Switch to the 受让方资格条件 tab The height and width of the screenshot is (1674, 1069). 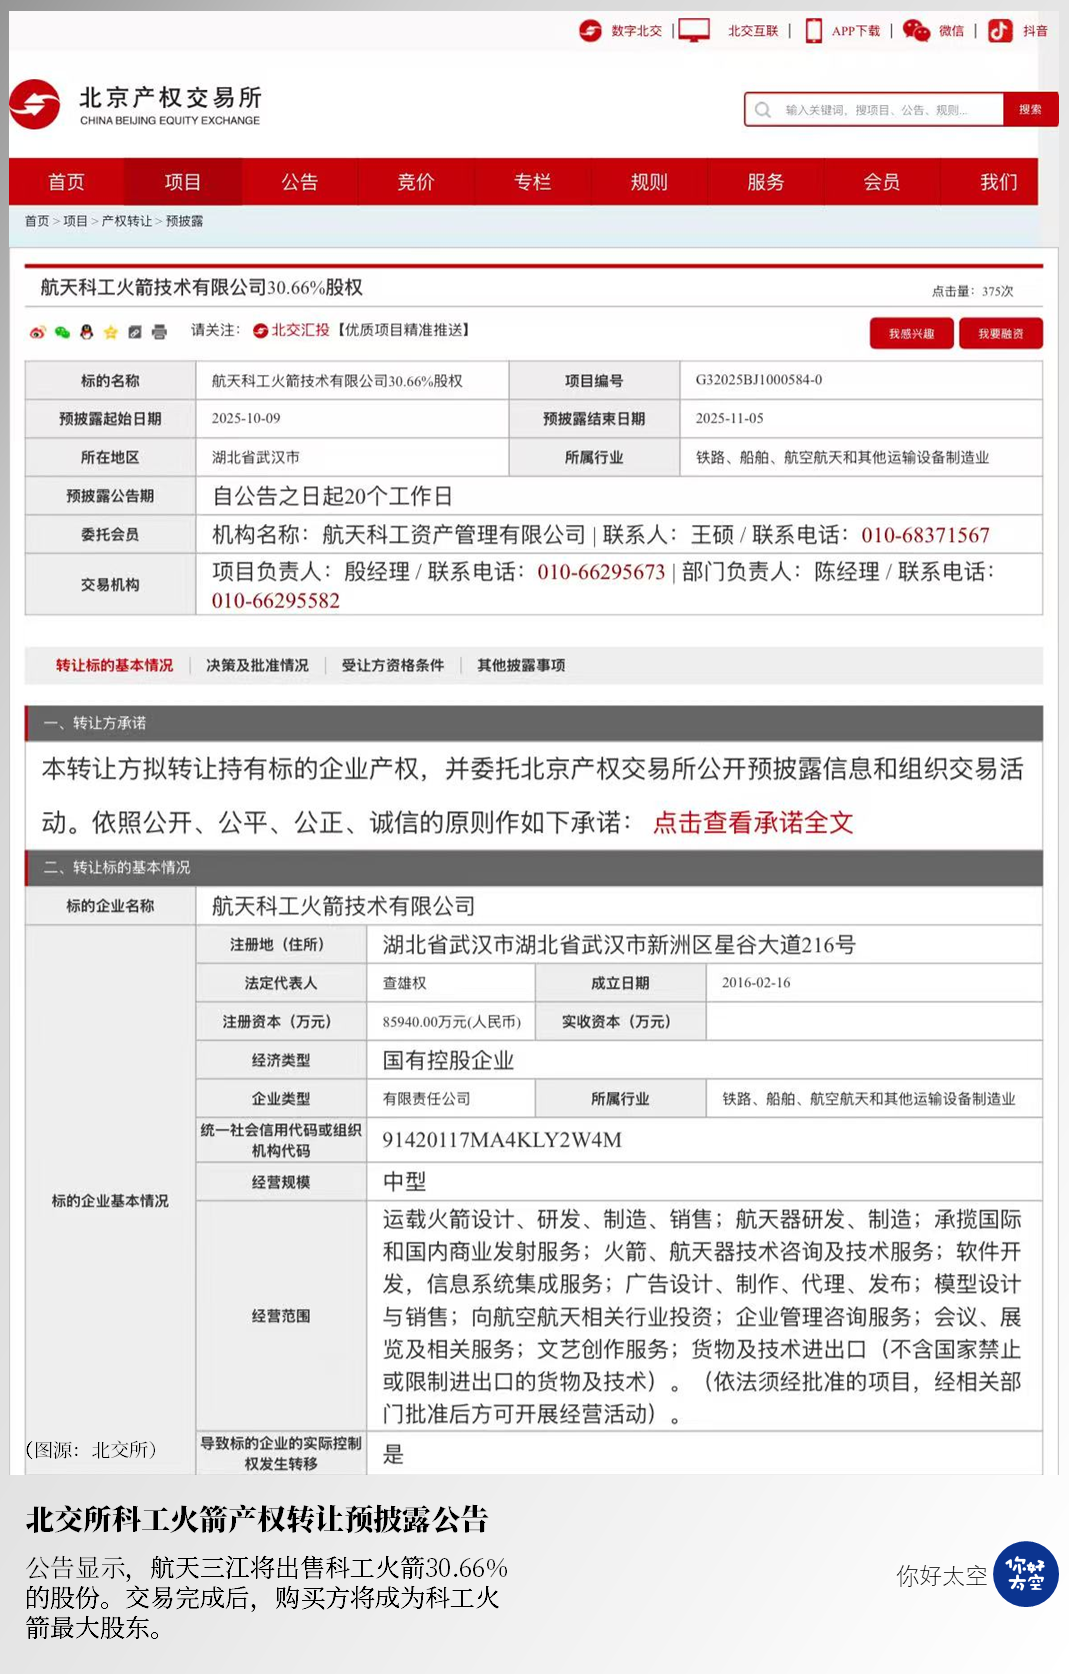[x=393, y=666]
